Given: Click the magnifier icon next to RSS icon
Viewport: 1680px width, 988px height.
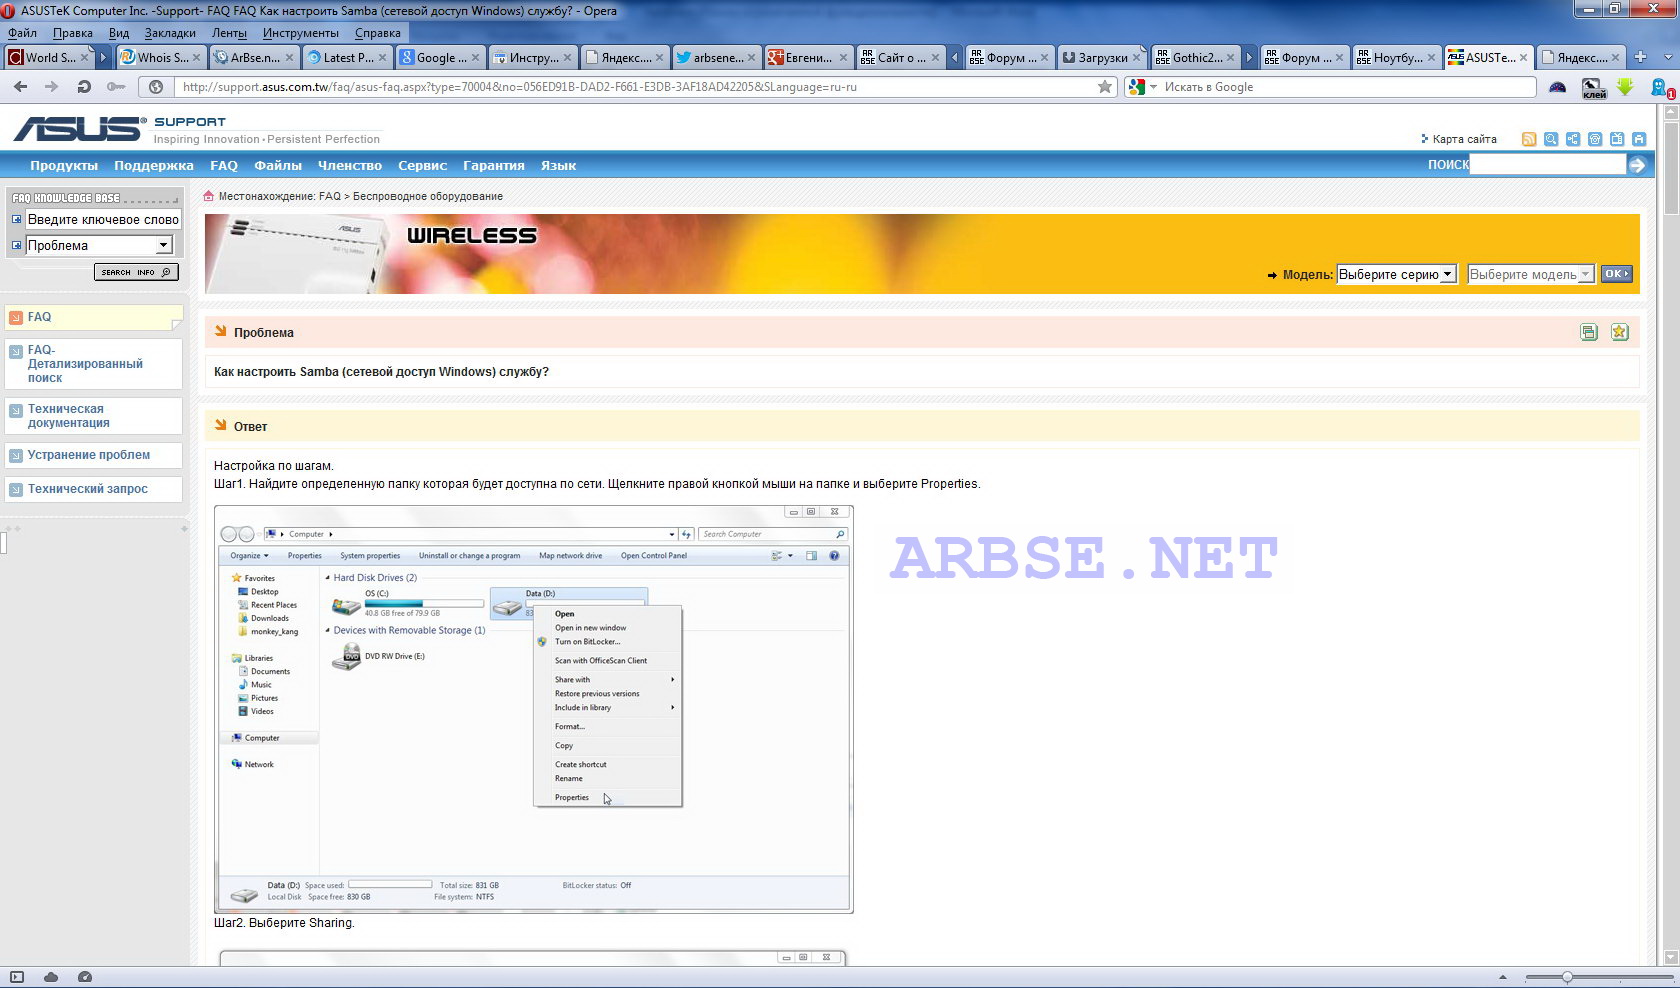Looking at the screenshot, I should (1551, 139).
